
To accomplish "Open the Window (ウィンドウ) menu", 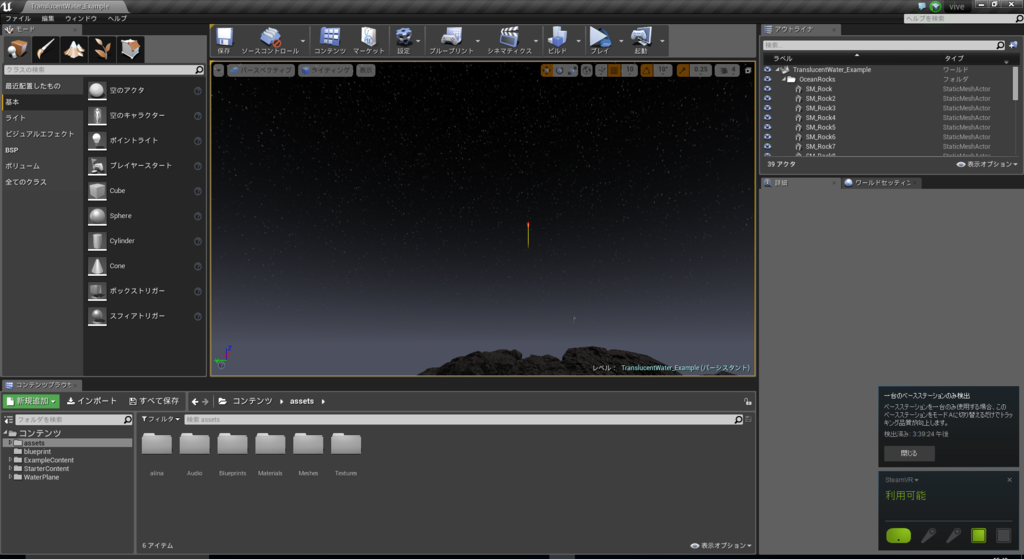I will click(80, 19).
